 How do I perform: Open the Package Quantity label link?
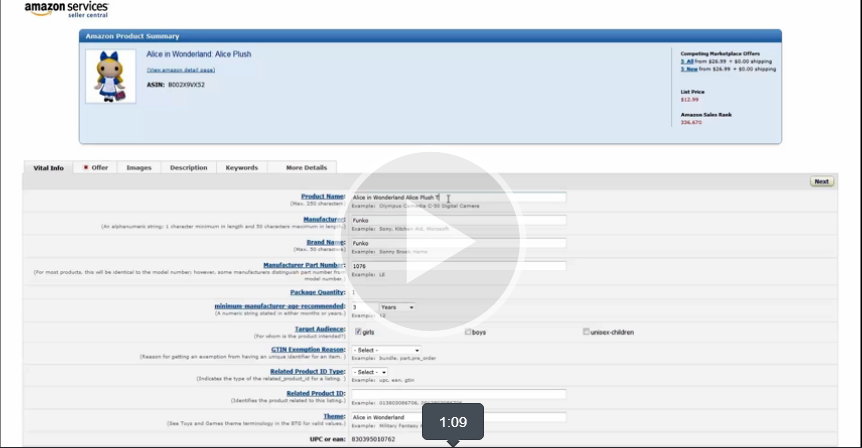(x=317, y=292)
